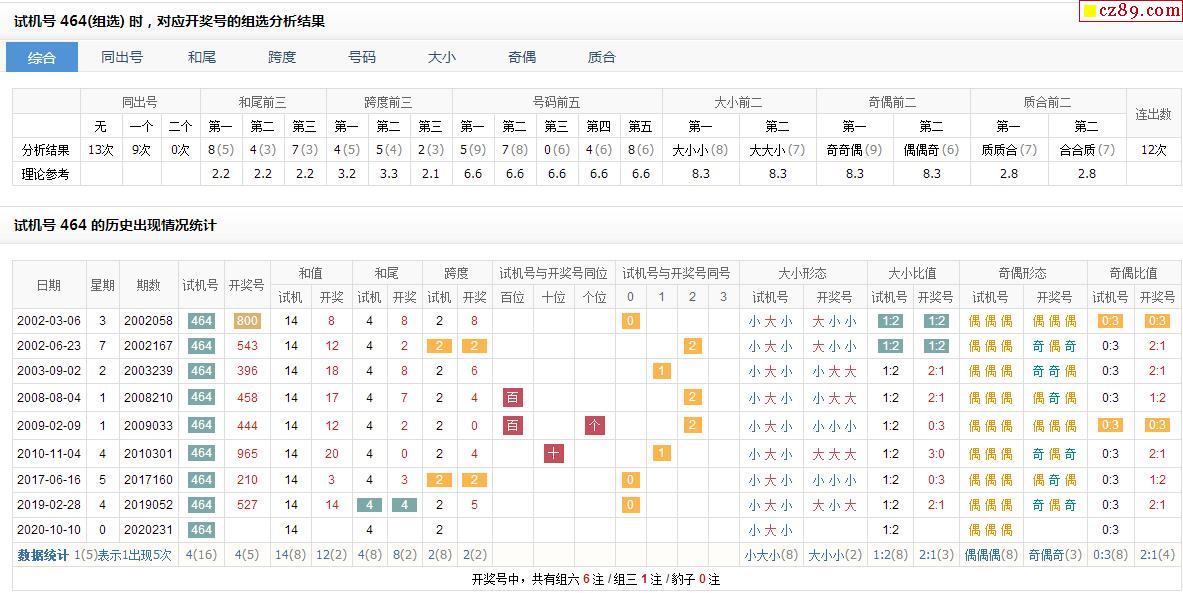This screenshot has height=593, width=1183.
Task: Open the 号码 analysis tab
Action: (x=362, y=57)
